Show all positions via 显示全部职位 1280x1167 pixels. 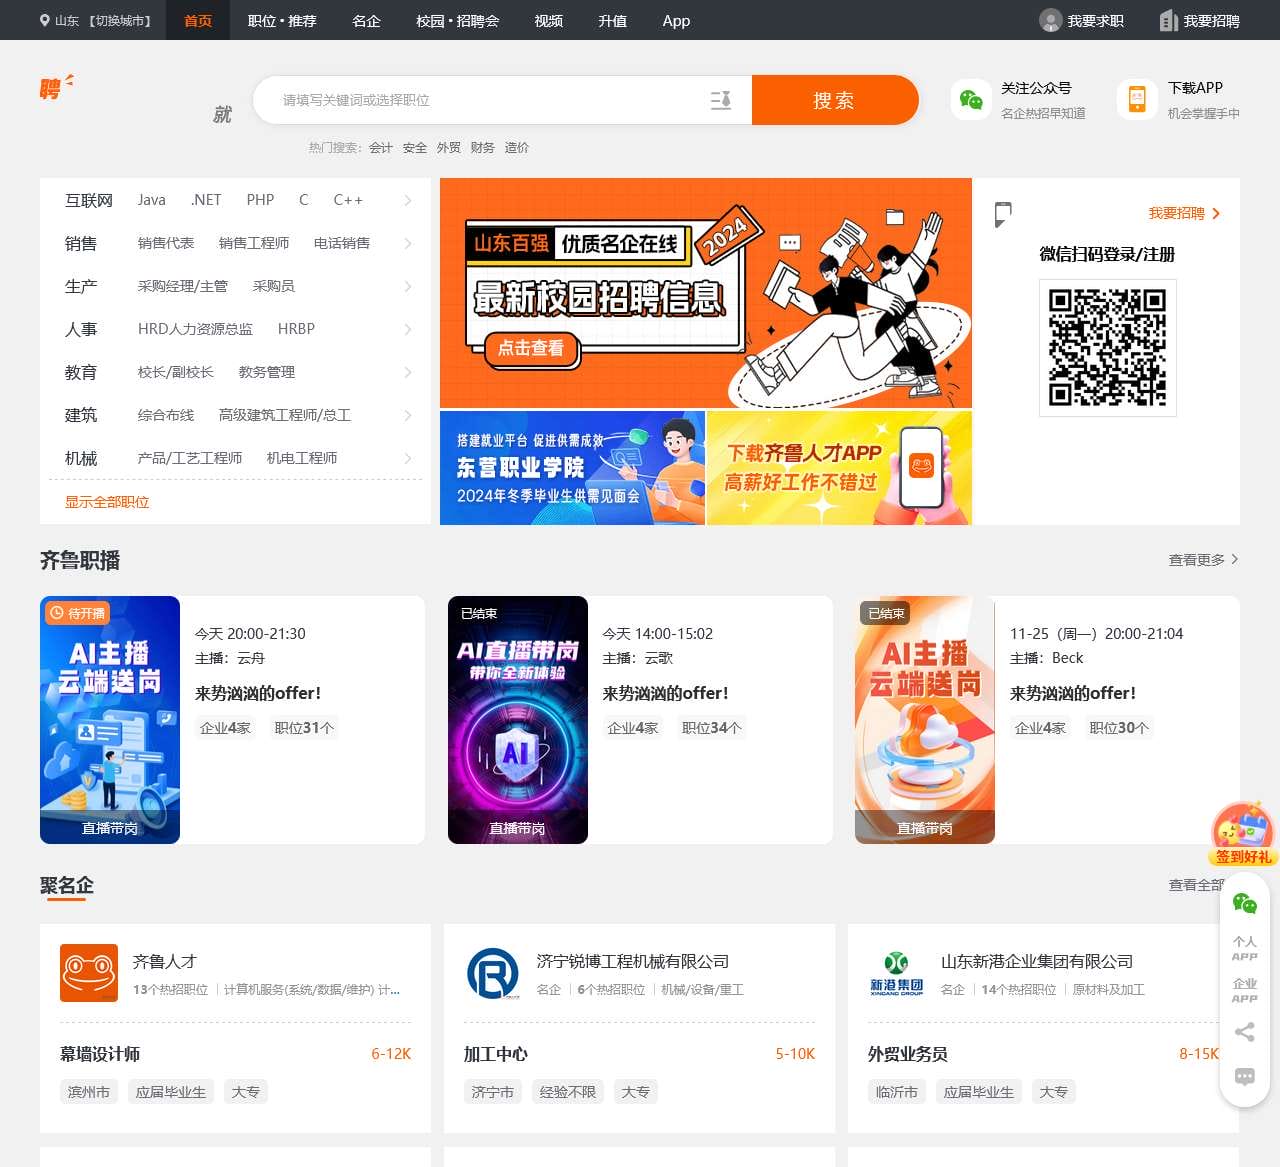point(107,502)
